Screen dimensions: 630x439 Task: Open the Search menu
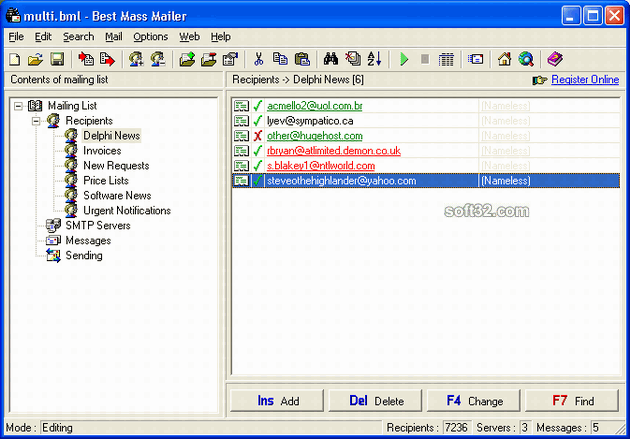click(x=78, y=37)
